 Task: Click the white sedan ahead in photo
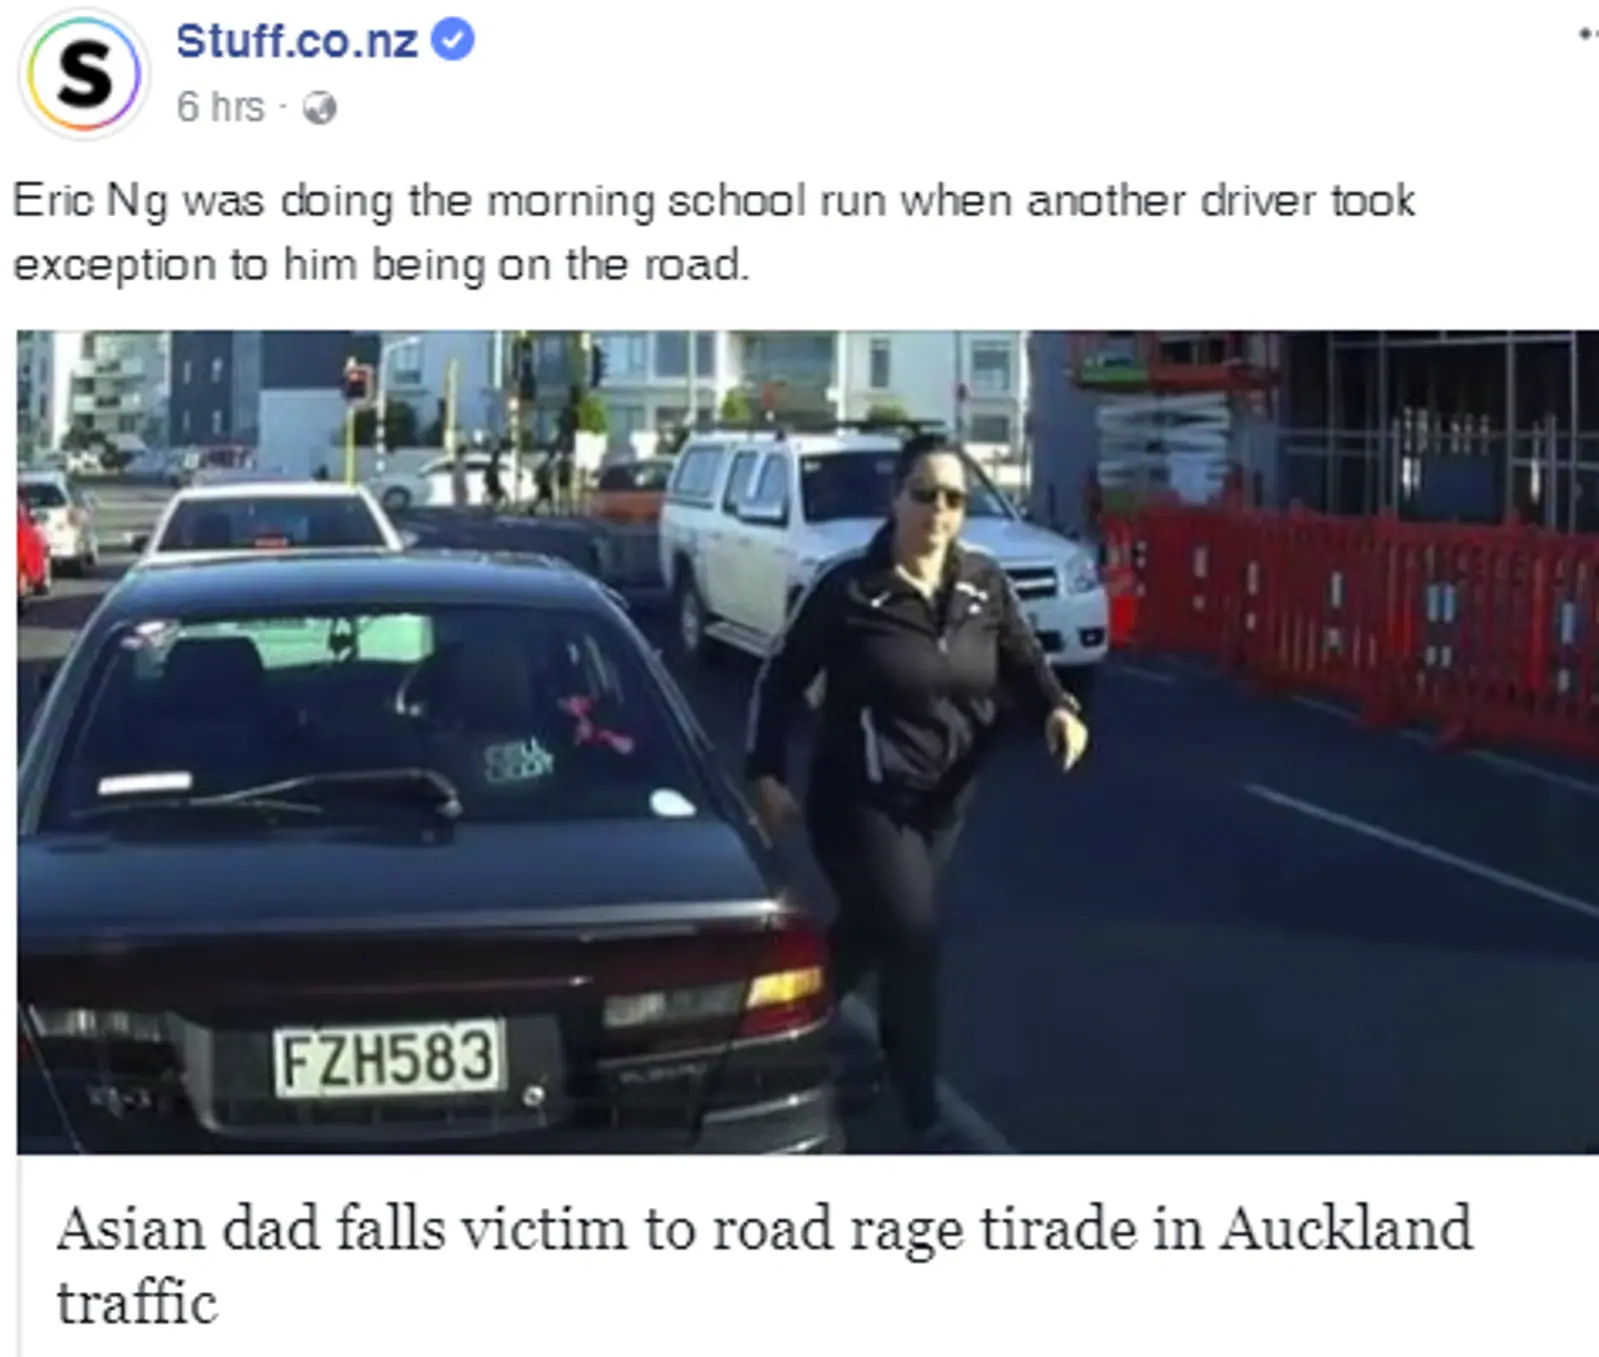click(x=272, y=519)
